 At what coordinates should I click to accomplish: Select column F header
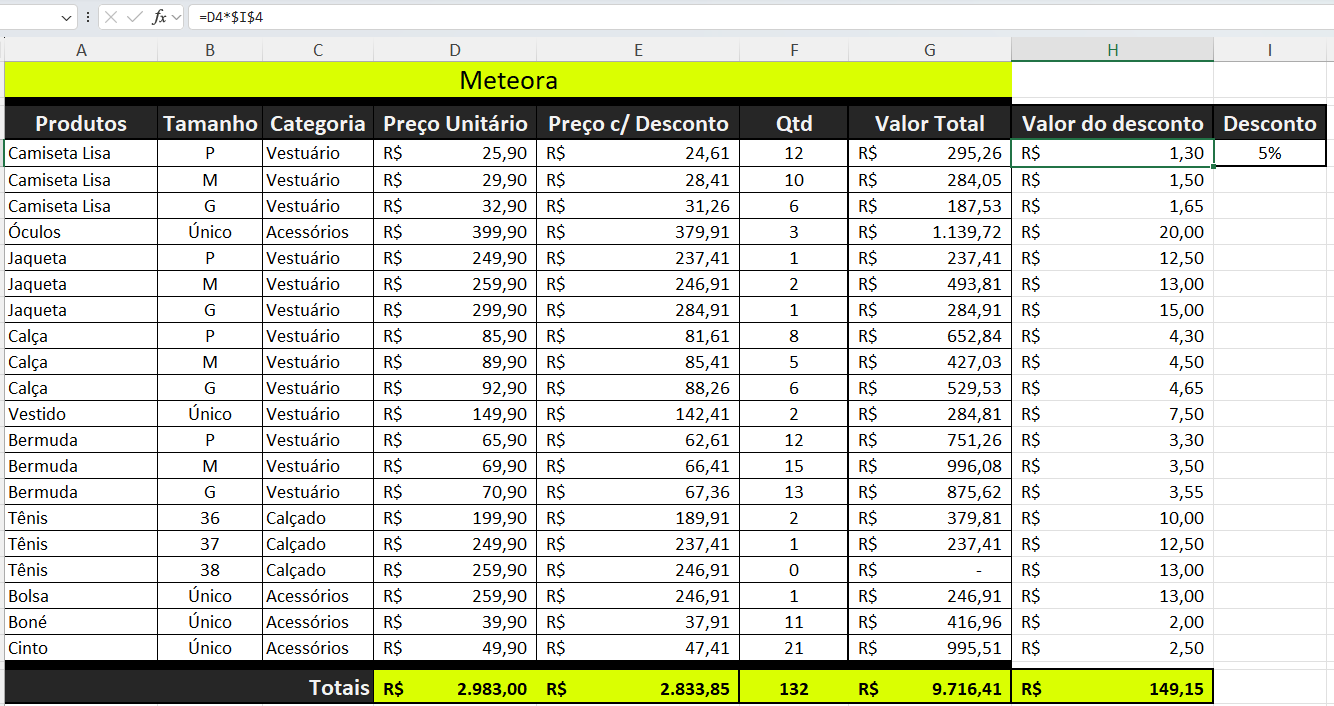click(x=794, y=50)
